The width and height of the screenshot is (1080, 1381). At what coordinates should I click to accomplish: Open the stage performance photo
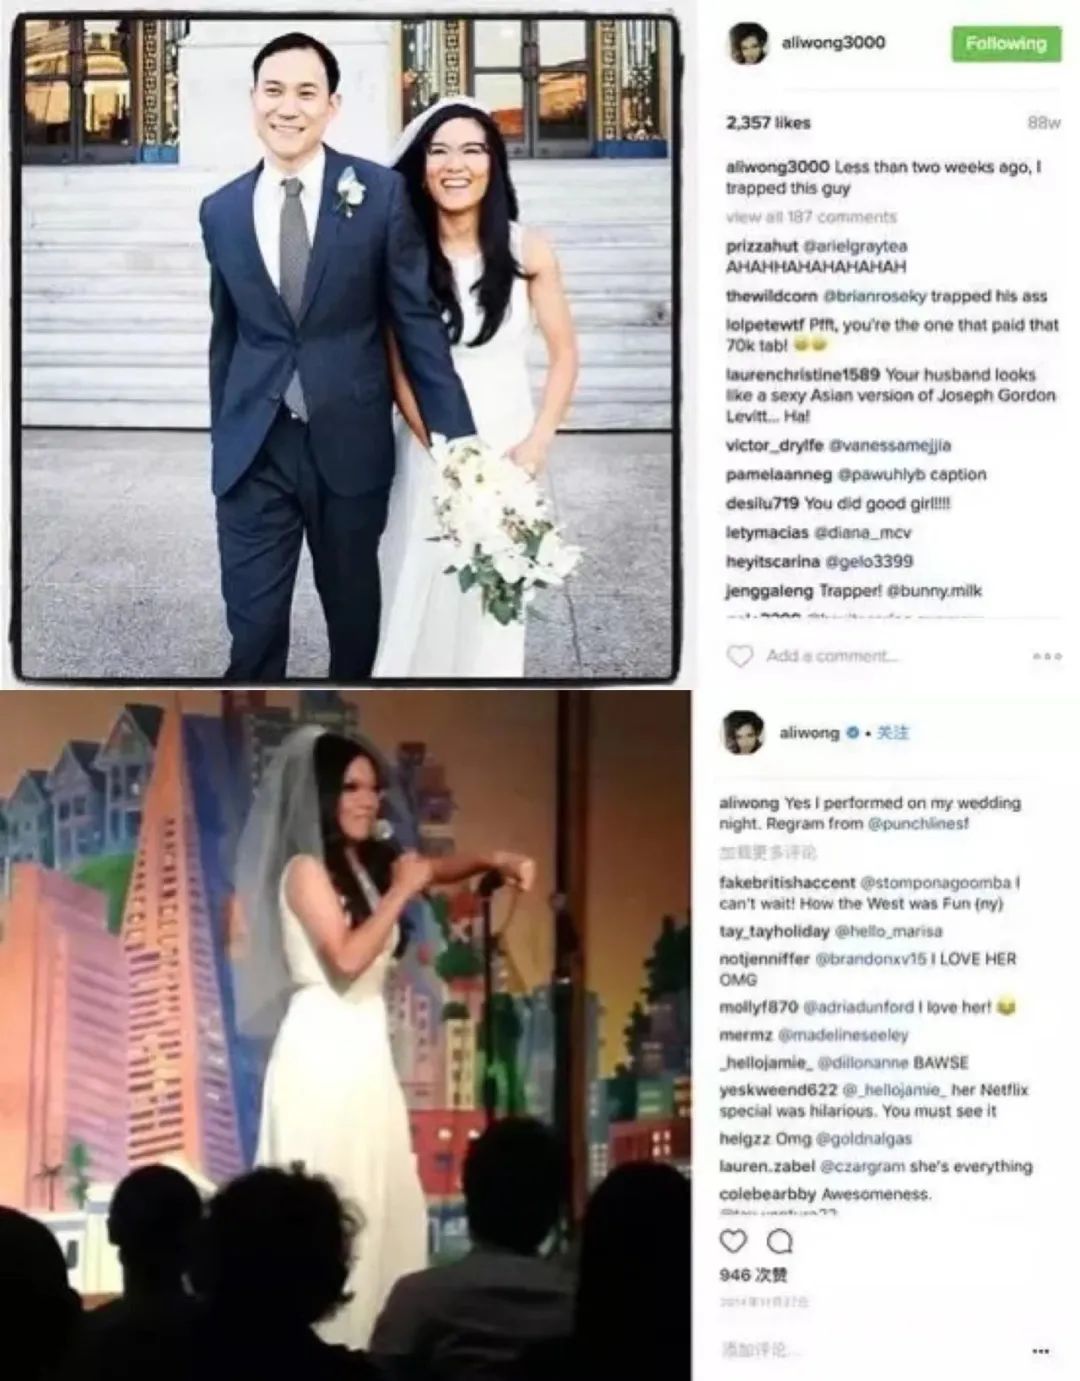coord(345,1036)
